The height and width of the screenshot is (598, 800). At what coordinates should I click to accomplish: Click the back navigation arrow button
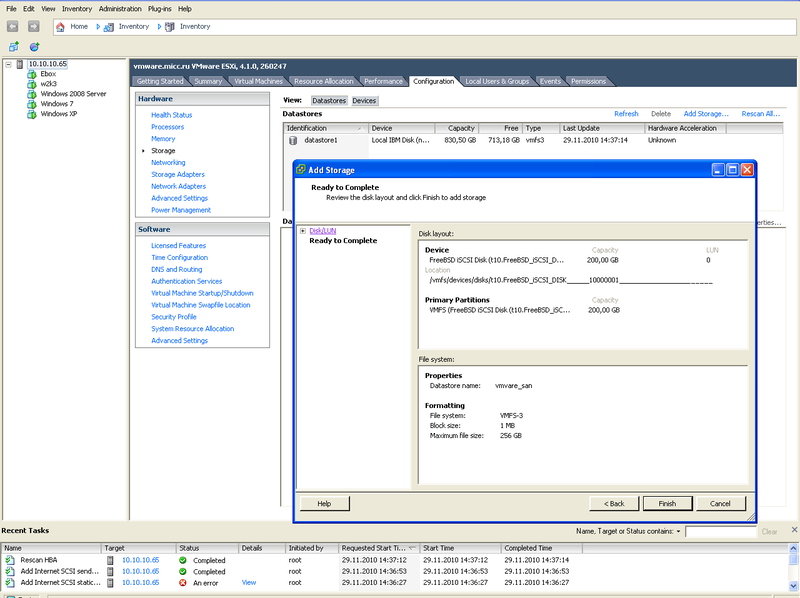13,27
